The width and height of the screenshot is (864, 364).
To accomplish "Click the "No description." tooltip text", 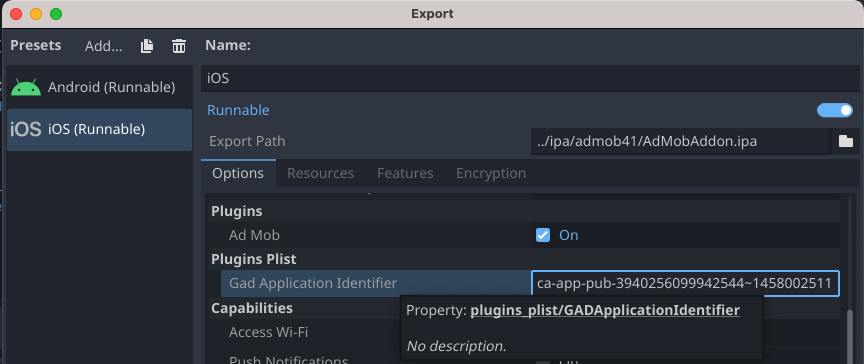I will click(456, 346).
